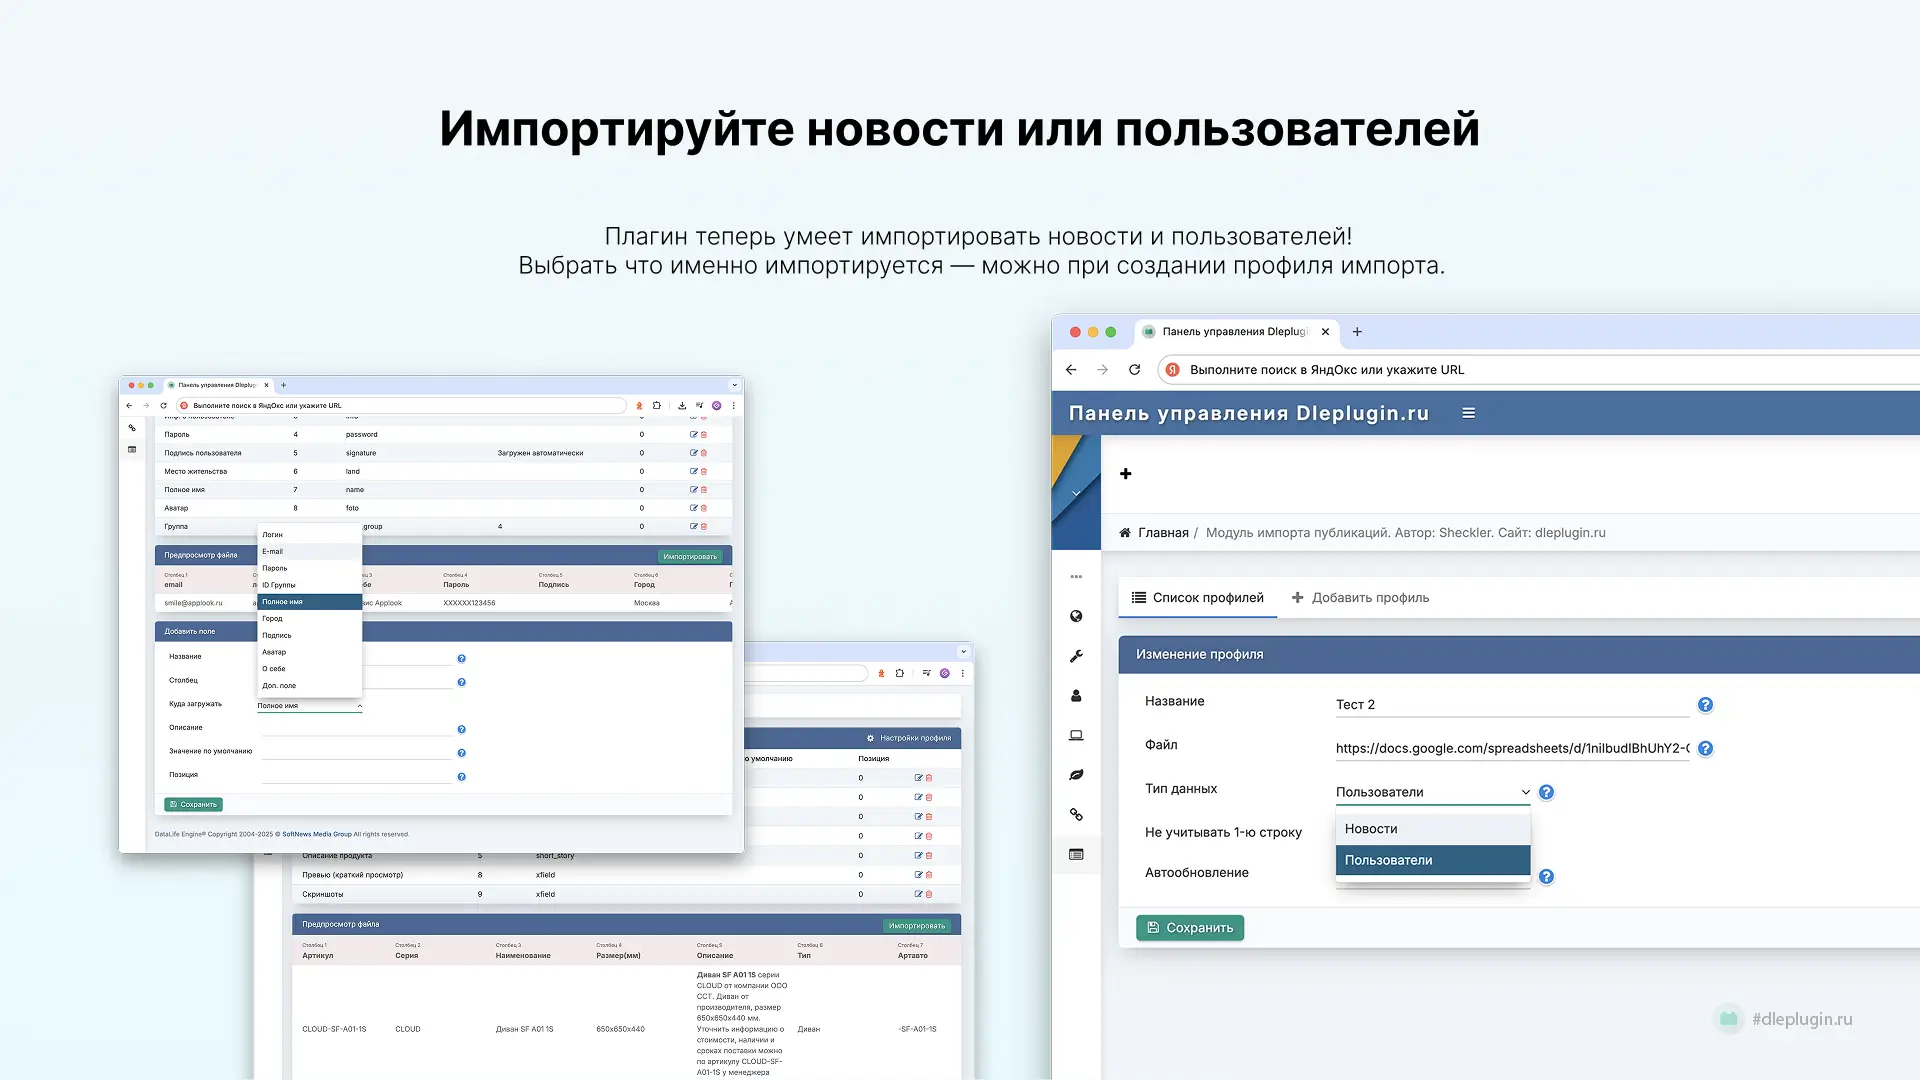Choose Пользователи in the data type list
This screenshot has height=1080, width=1920.
point(1433,860)
